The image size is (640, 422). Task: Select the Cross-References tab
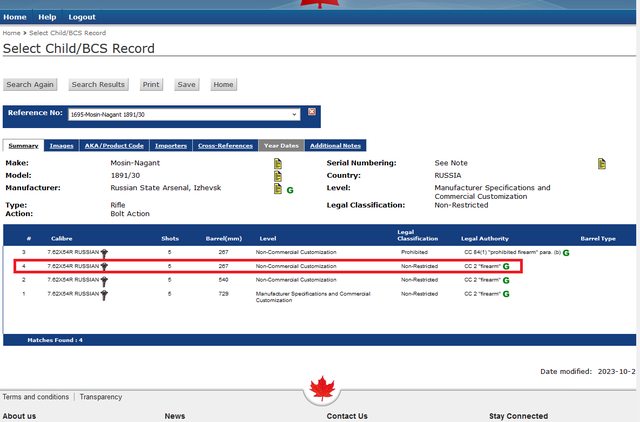(224, 146)
